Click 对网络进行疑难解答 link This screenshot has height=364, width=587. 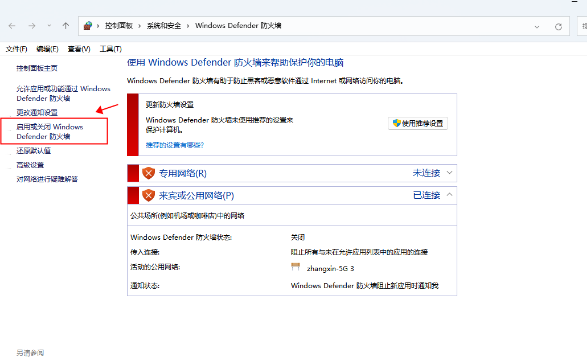[x=47, y=179]
